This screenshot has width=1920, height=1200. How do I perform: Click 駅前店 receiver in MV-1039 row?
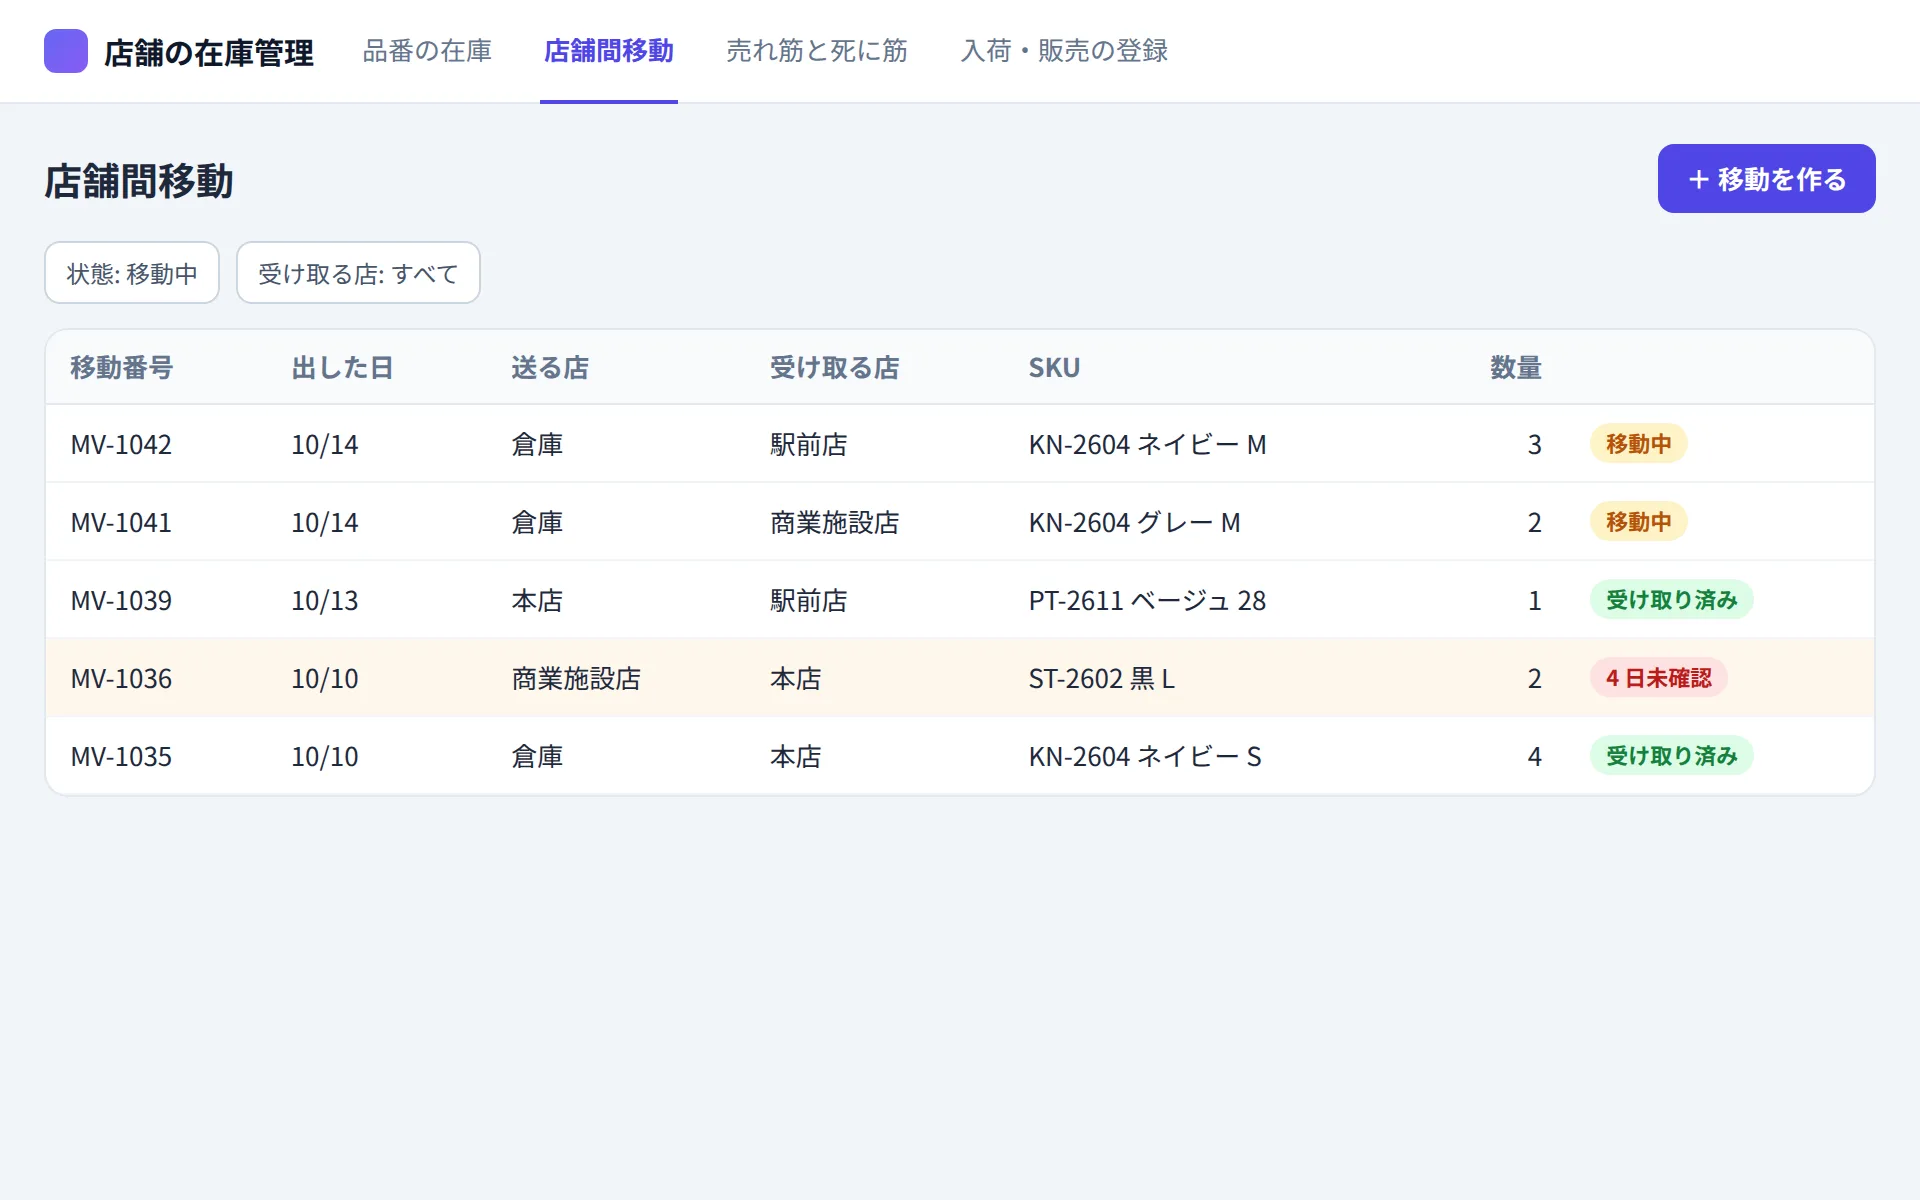pos(809,600)
